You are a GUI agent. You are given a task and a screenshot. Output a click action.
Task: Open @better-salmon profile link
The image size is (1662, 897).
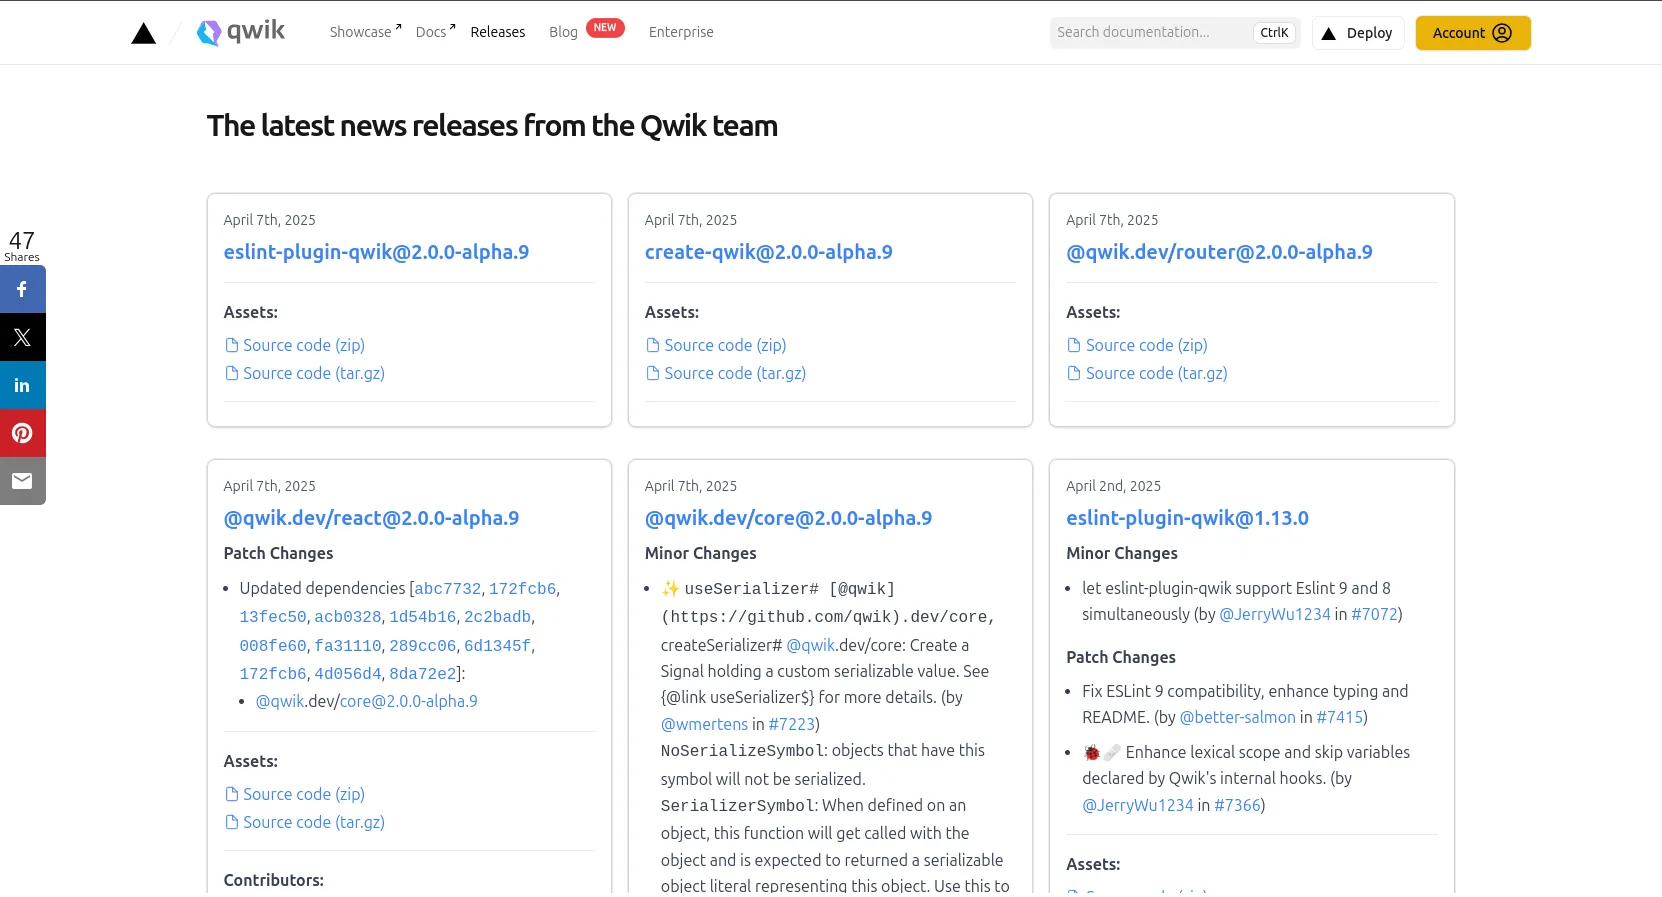pos(1237,717)
